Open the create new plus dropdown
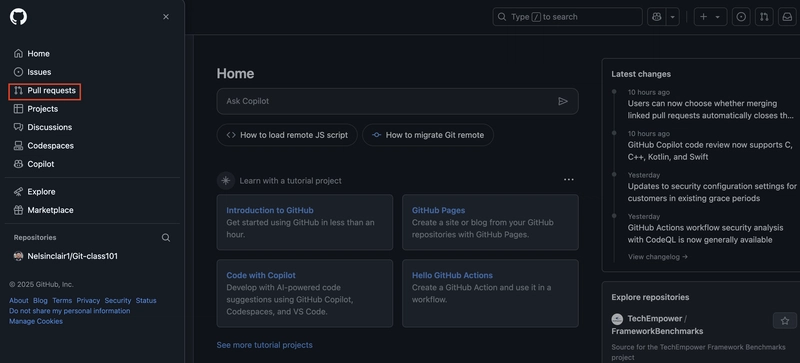This screenshot has width=800, height=363. (x=710, y=17)
